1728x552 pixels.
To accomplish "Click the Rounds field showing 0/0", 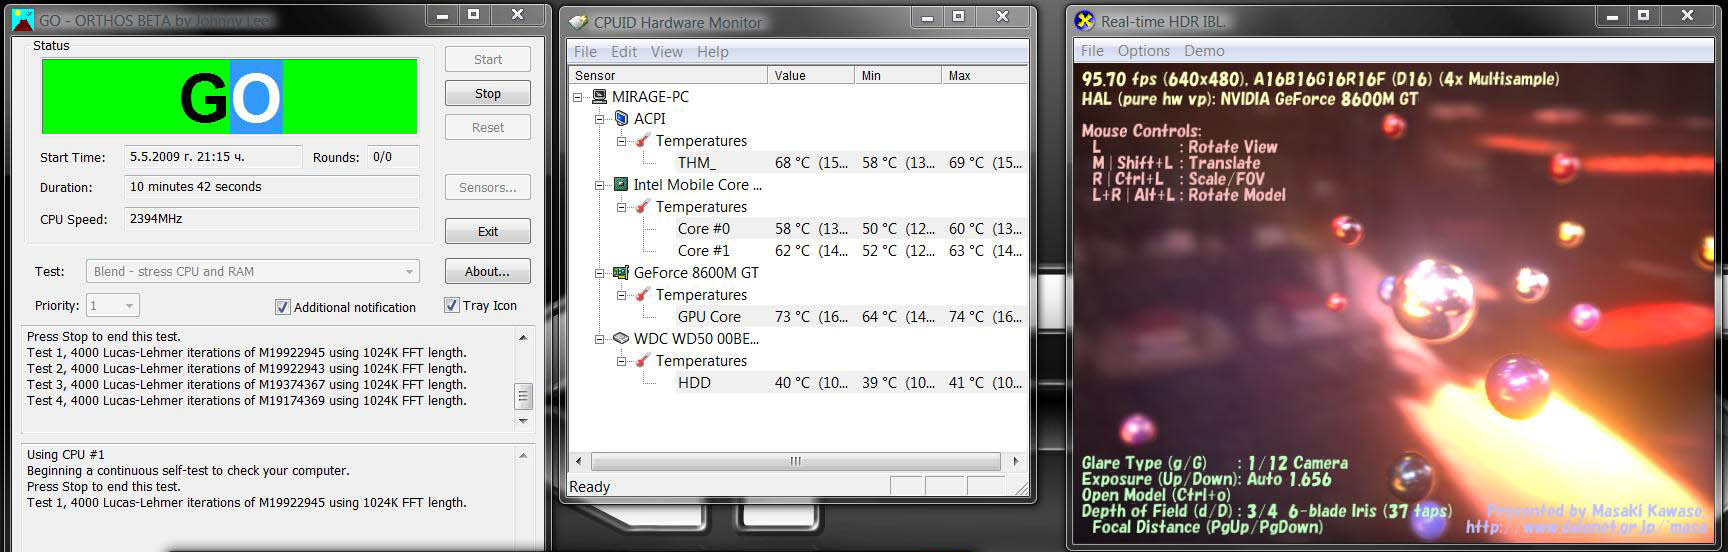I will (393, 157).
